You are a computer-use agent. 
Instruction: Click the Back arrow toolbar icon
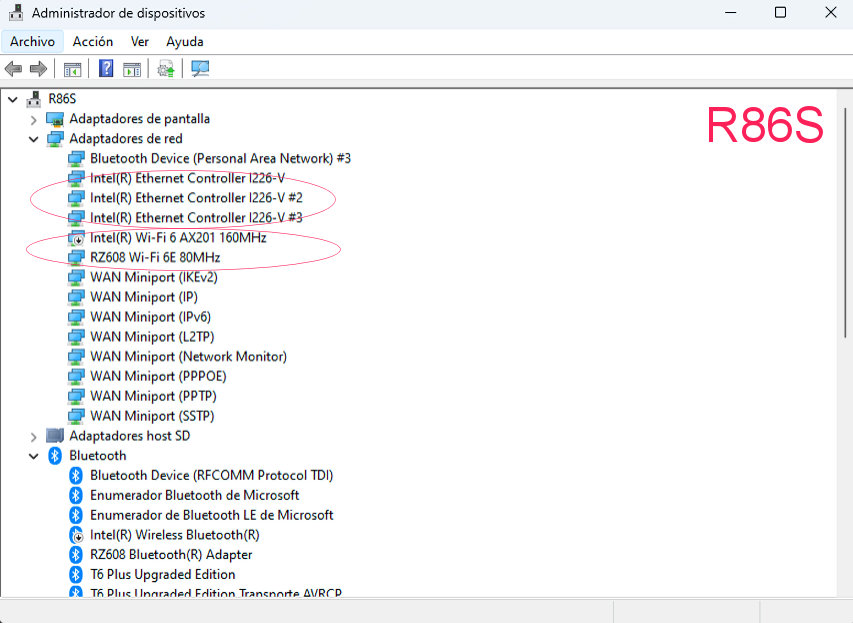point(13,69)
